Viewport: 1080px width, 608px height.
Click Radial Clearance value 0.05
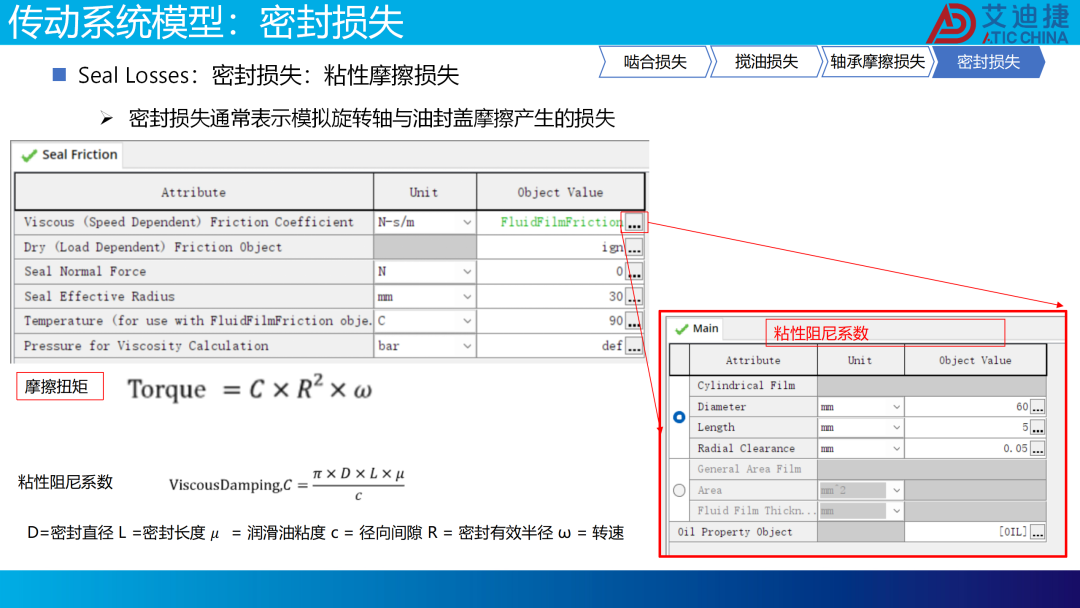click(1015, 449)
